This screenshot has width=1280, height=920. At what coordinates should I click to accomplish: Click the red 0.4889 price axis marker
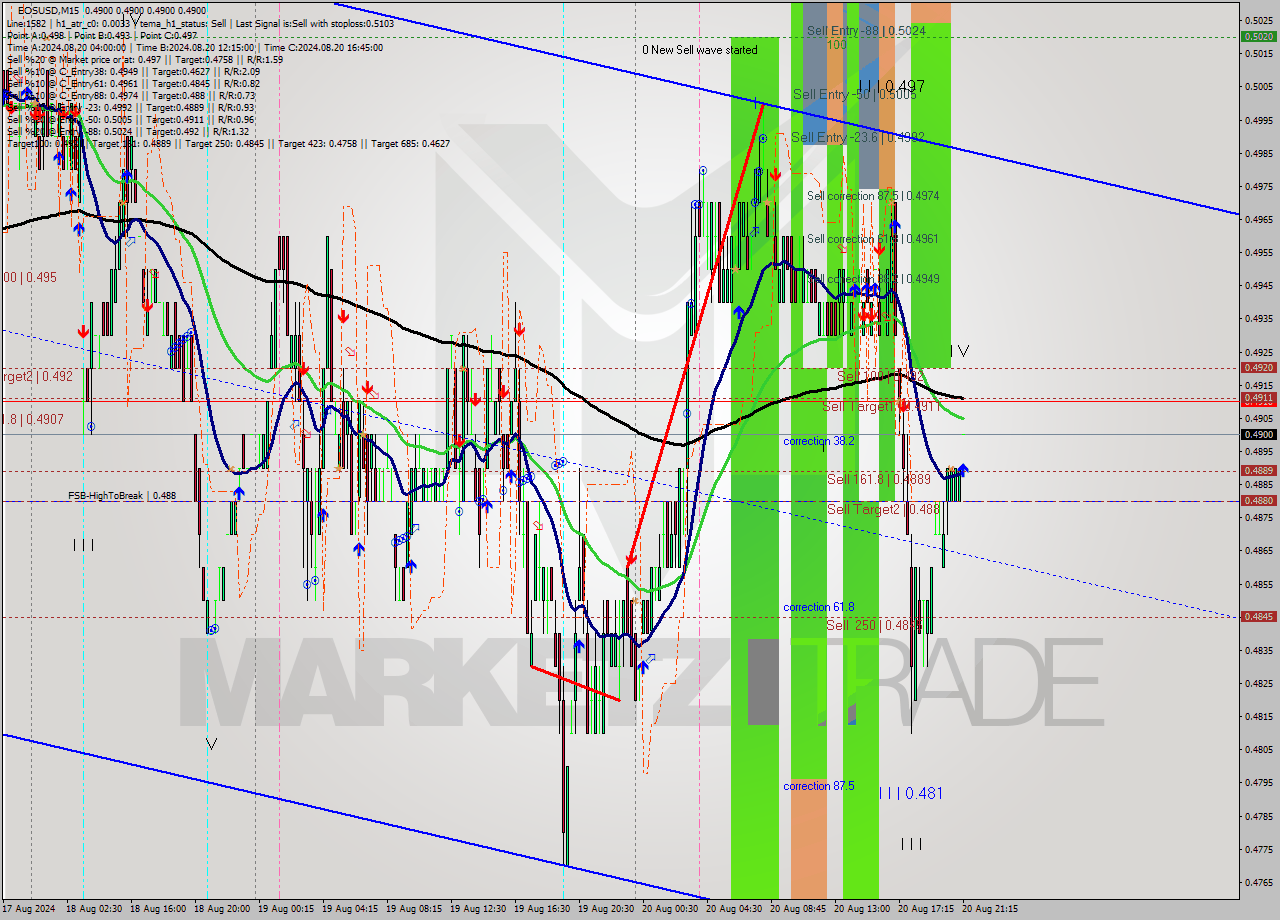click(x=1257, y=470)
